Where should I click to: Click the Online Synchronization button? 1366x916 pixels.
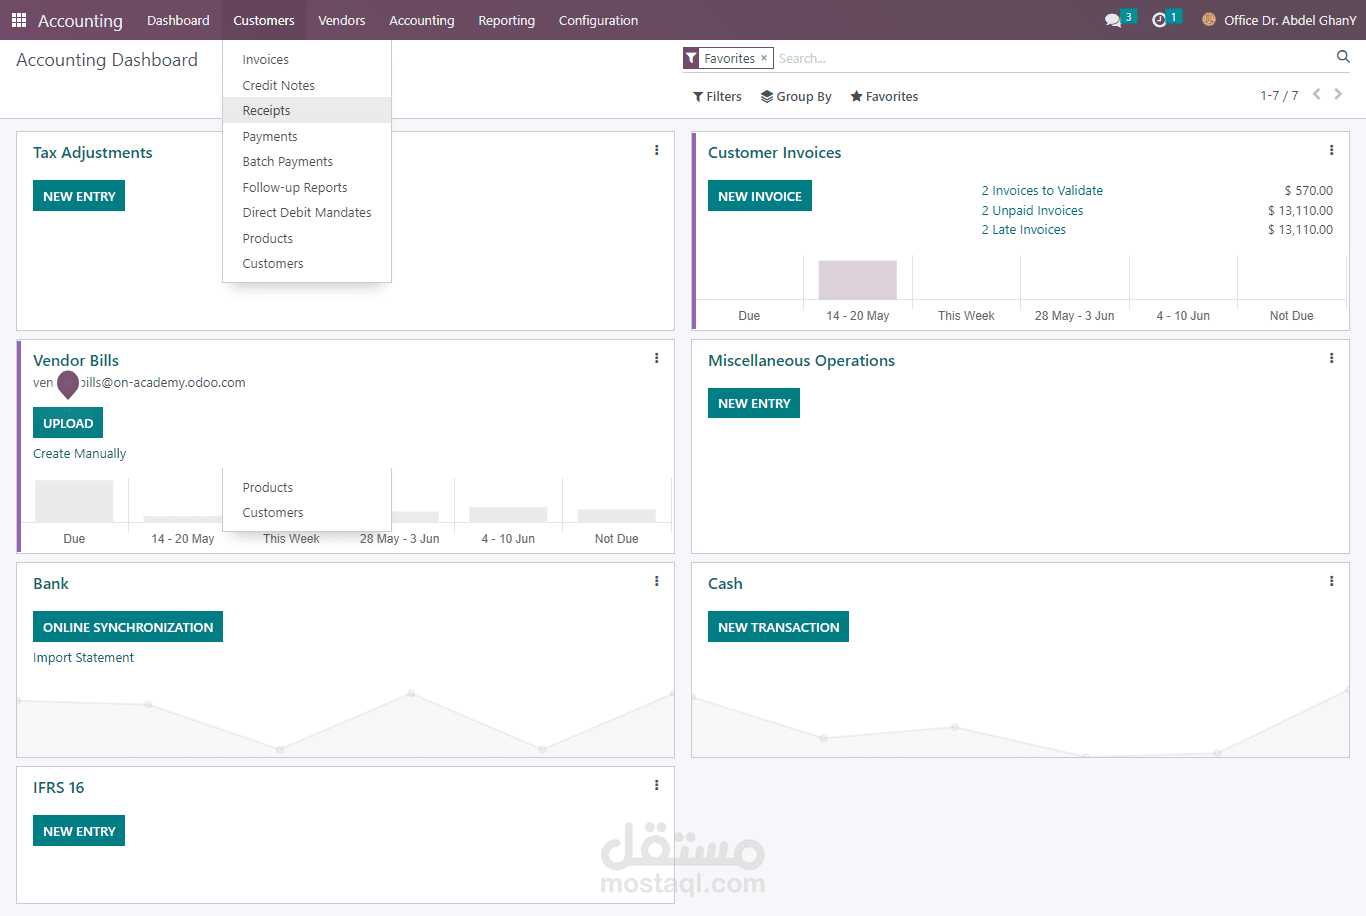128,627
